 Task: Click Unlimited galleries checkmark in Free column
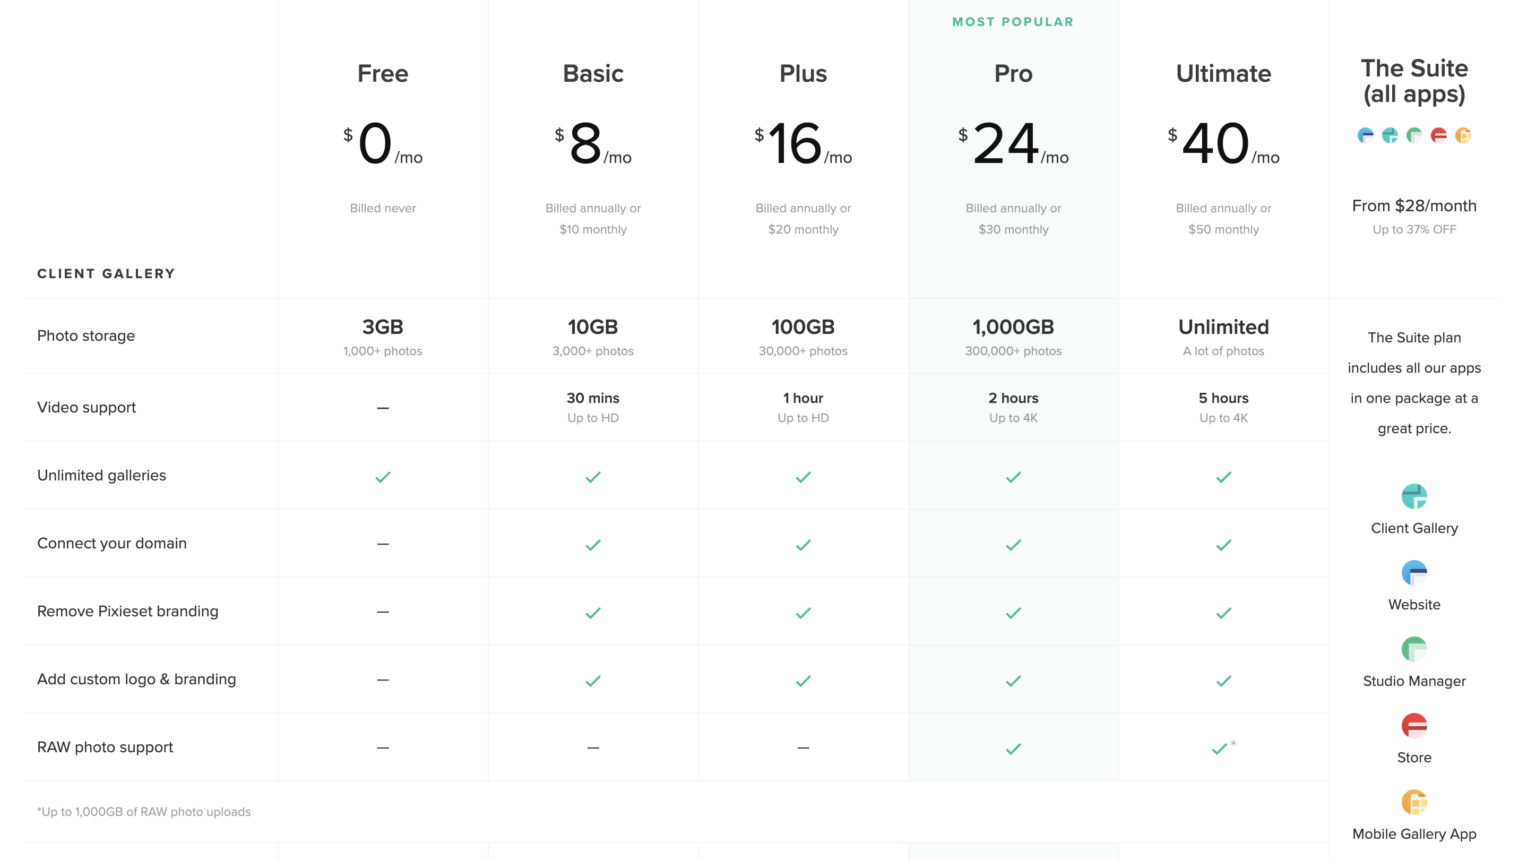[x=383, y=477]
